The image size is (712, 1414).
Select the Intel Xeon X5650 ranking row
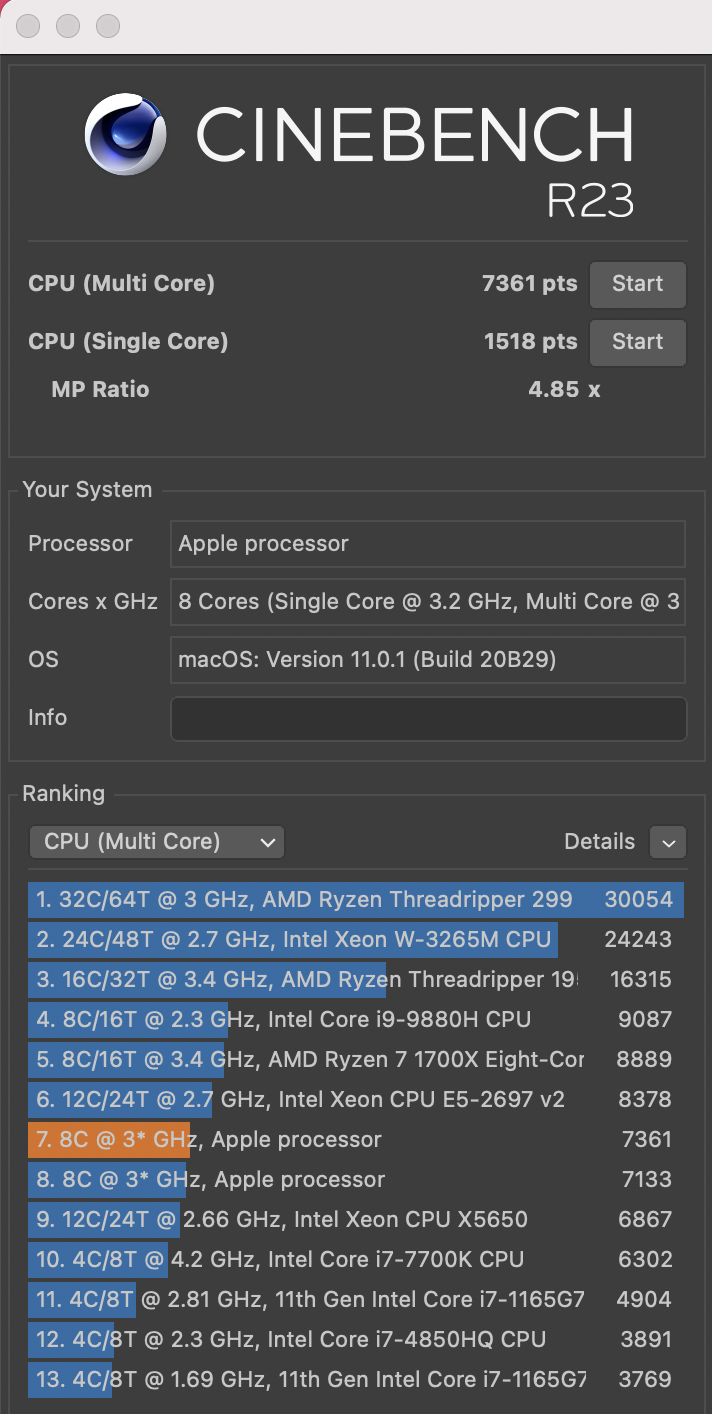(x=356, y=1219)
